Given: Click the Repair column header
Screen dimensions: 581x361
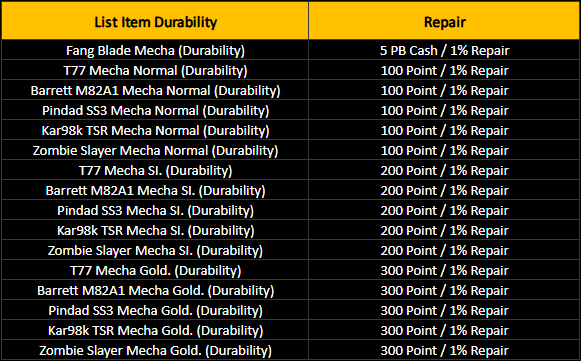Looking at the screenshot, I should coord(445,22).
